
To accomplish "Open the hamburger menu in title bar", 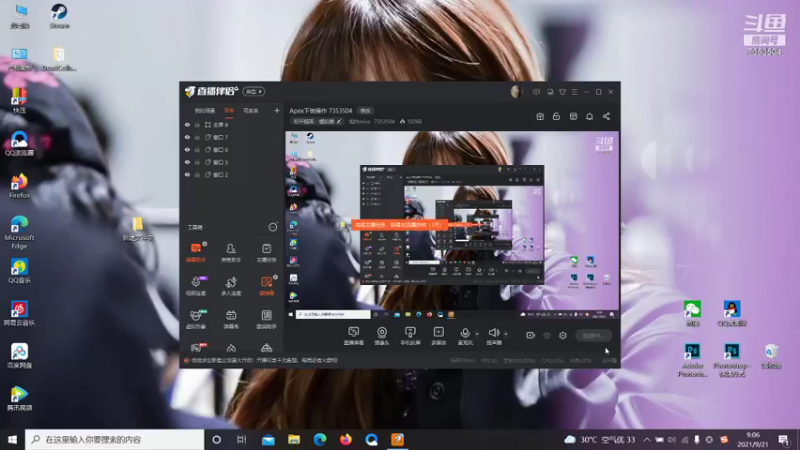I will 574,92.
